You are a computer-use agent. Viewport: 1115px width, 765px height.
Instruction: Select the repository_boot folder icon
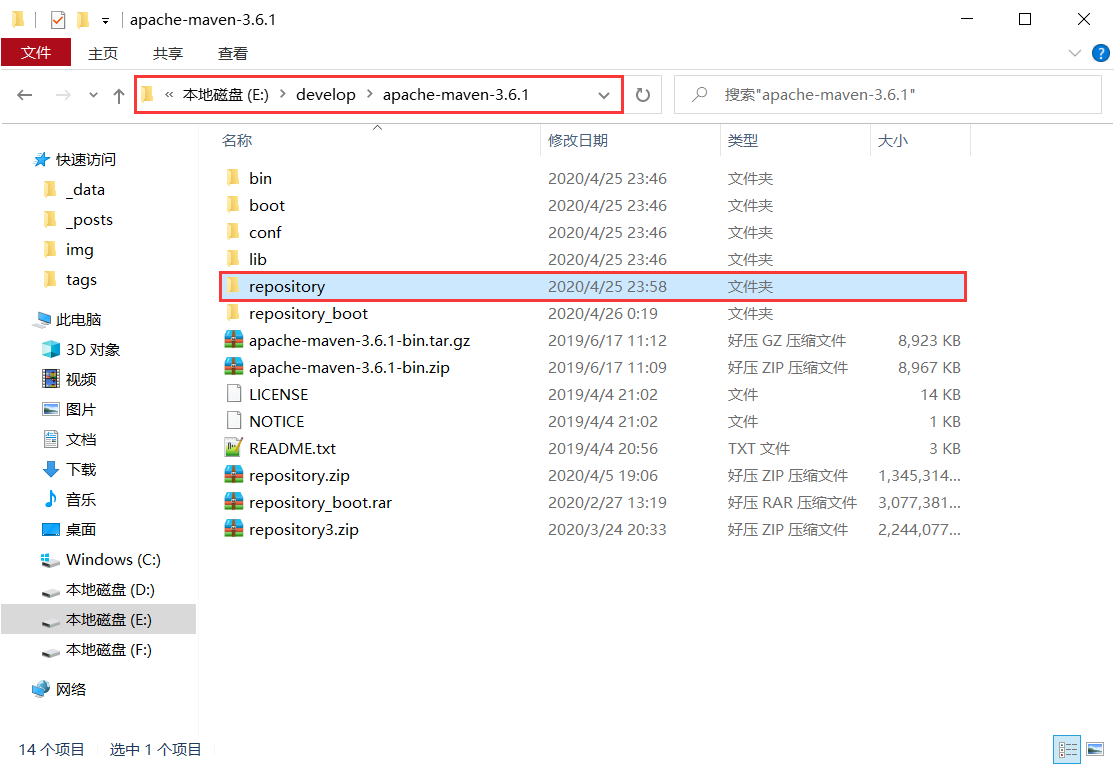(233, 313)
